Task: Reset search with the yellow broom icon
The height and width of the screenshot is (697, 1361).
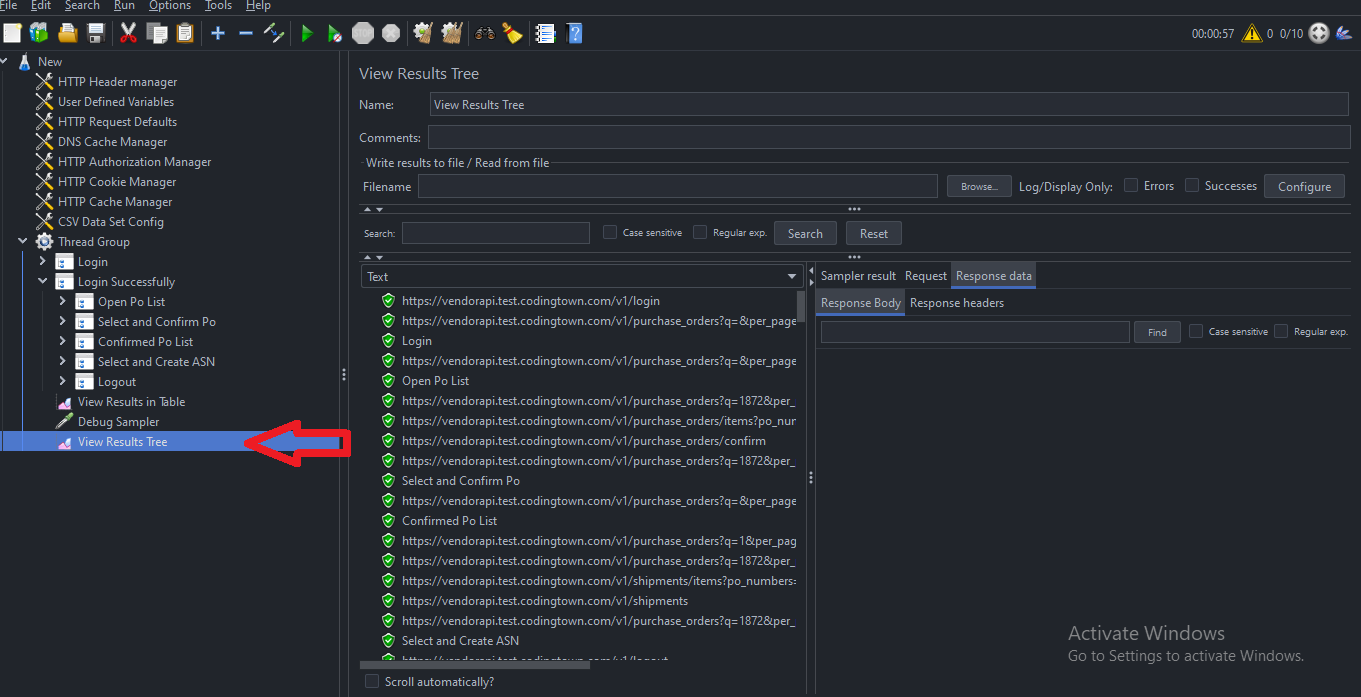Action: pyautogui.click(x=513, y=33)
